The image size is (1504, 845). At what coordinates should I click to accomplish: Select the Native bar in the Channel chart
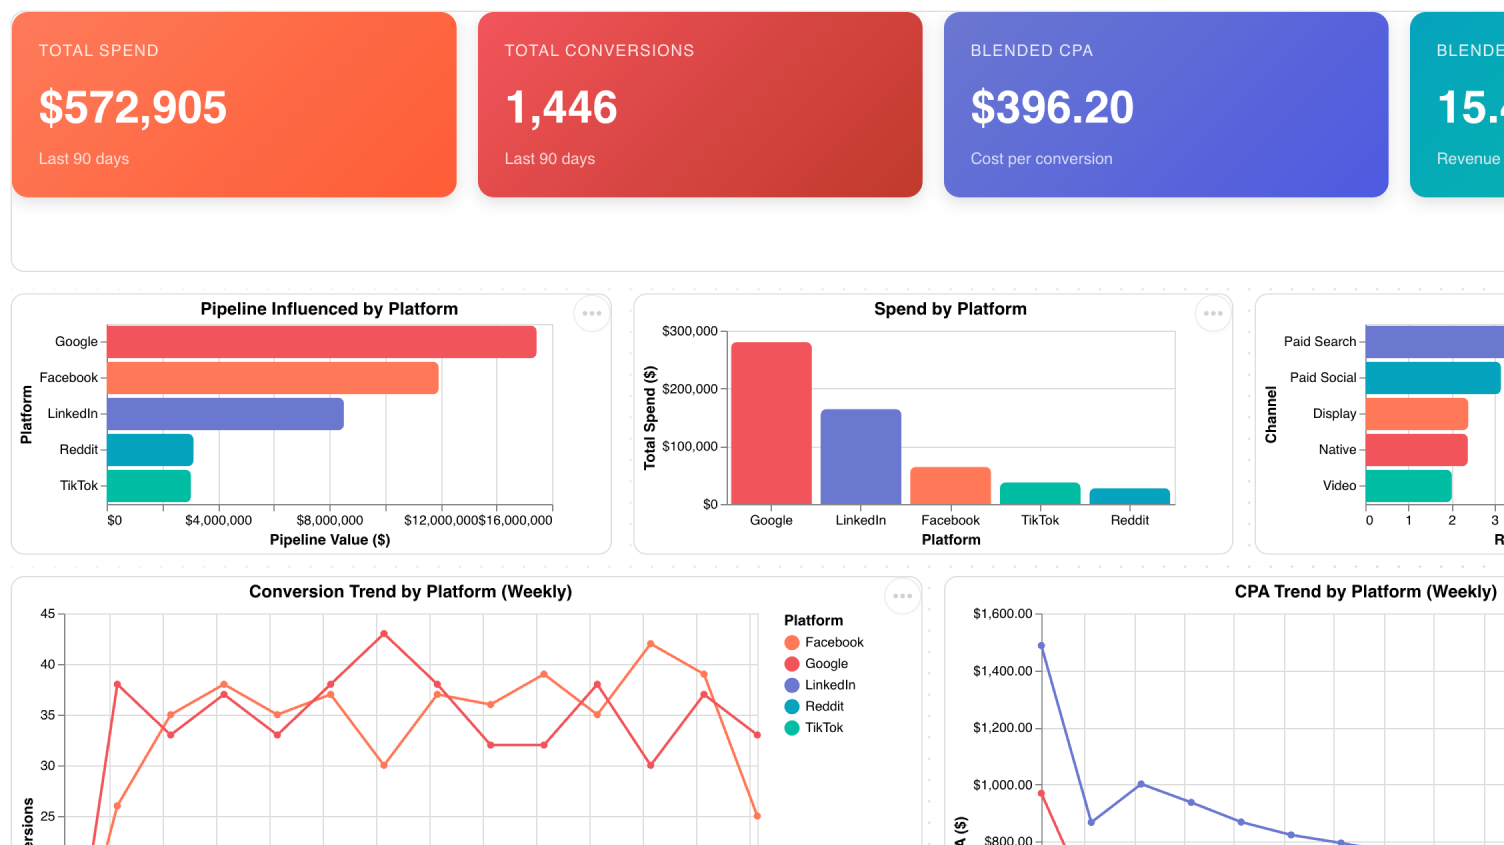(x=1417, y=450)
